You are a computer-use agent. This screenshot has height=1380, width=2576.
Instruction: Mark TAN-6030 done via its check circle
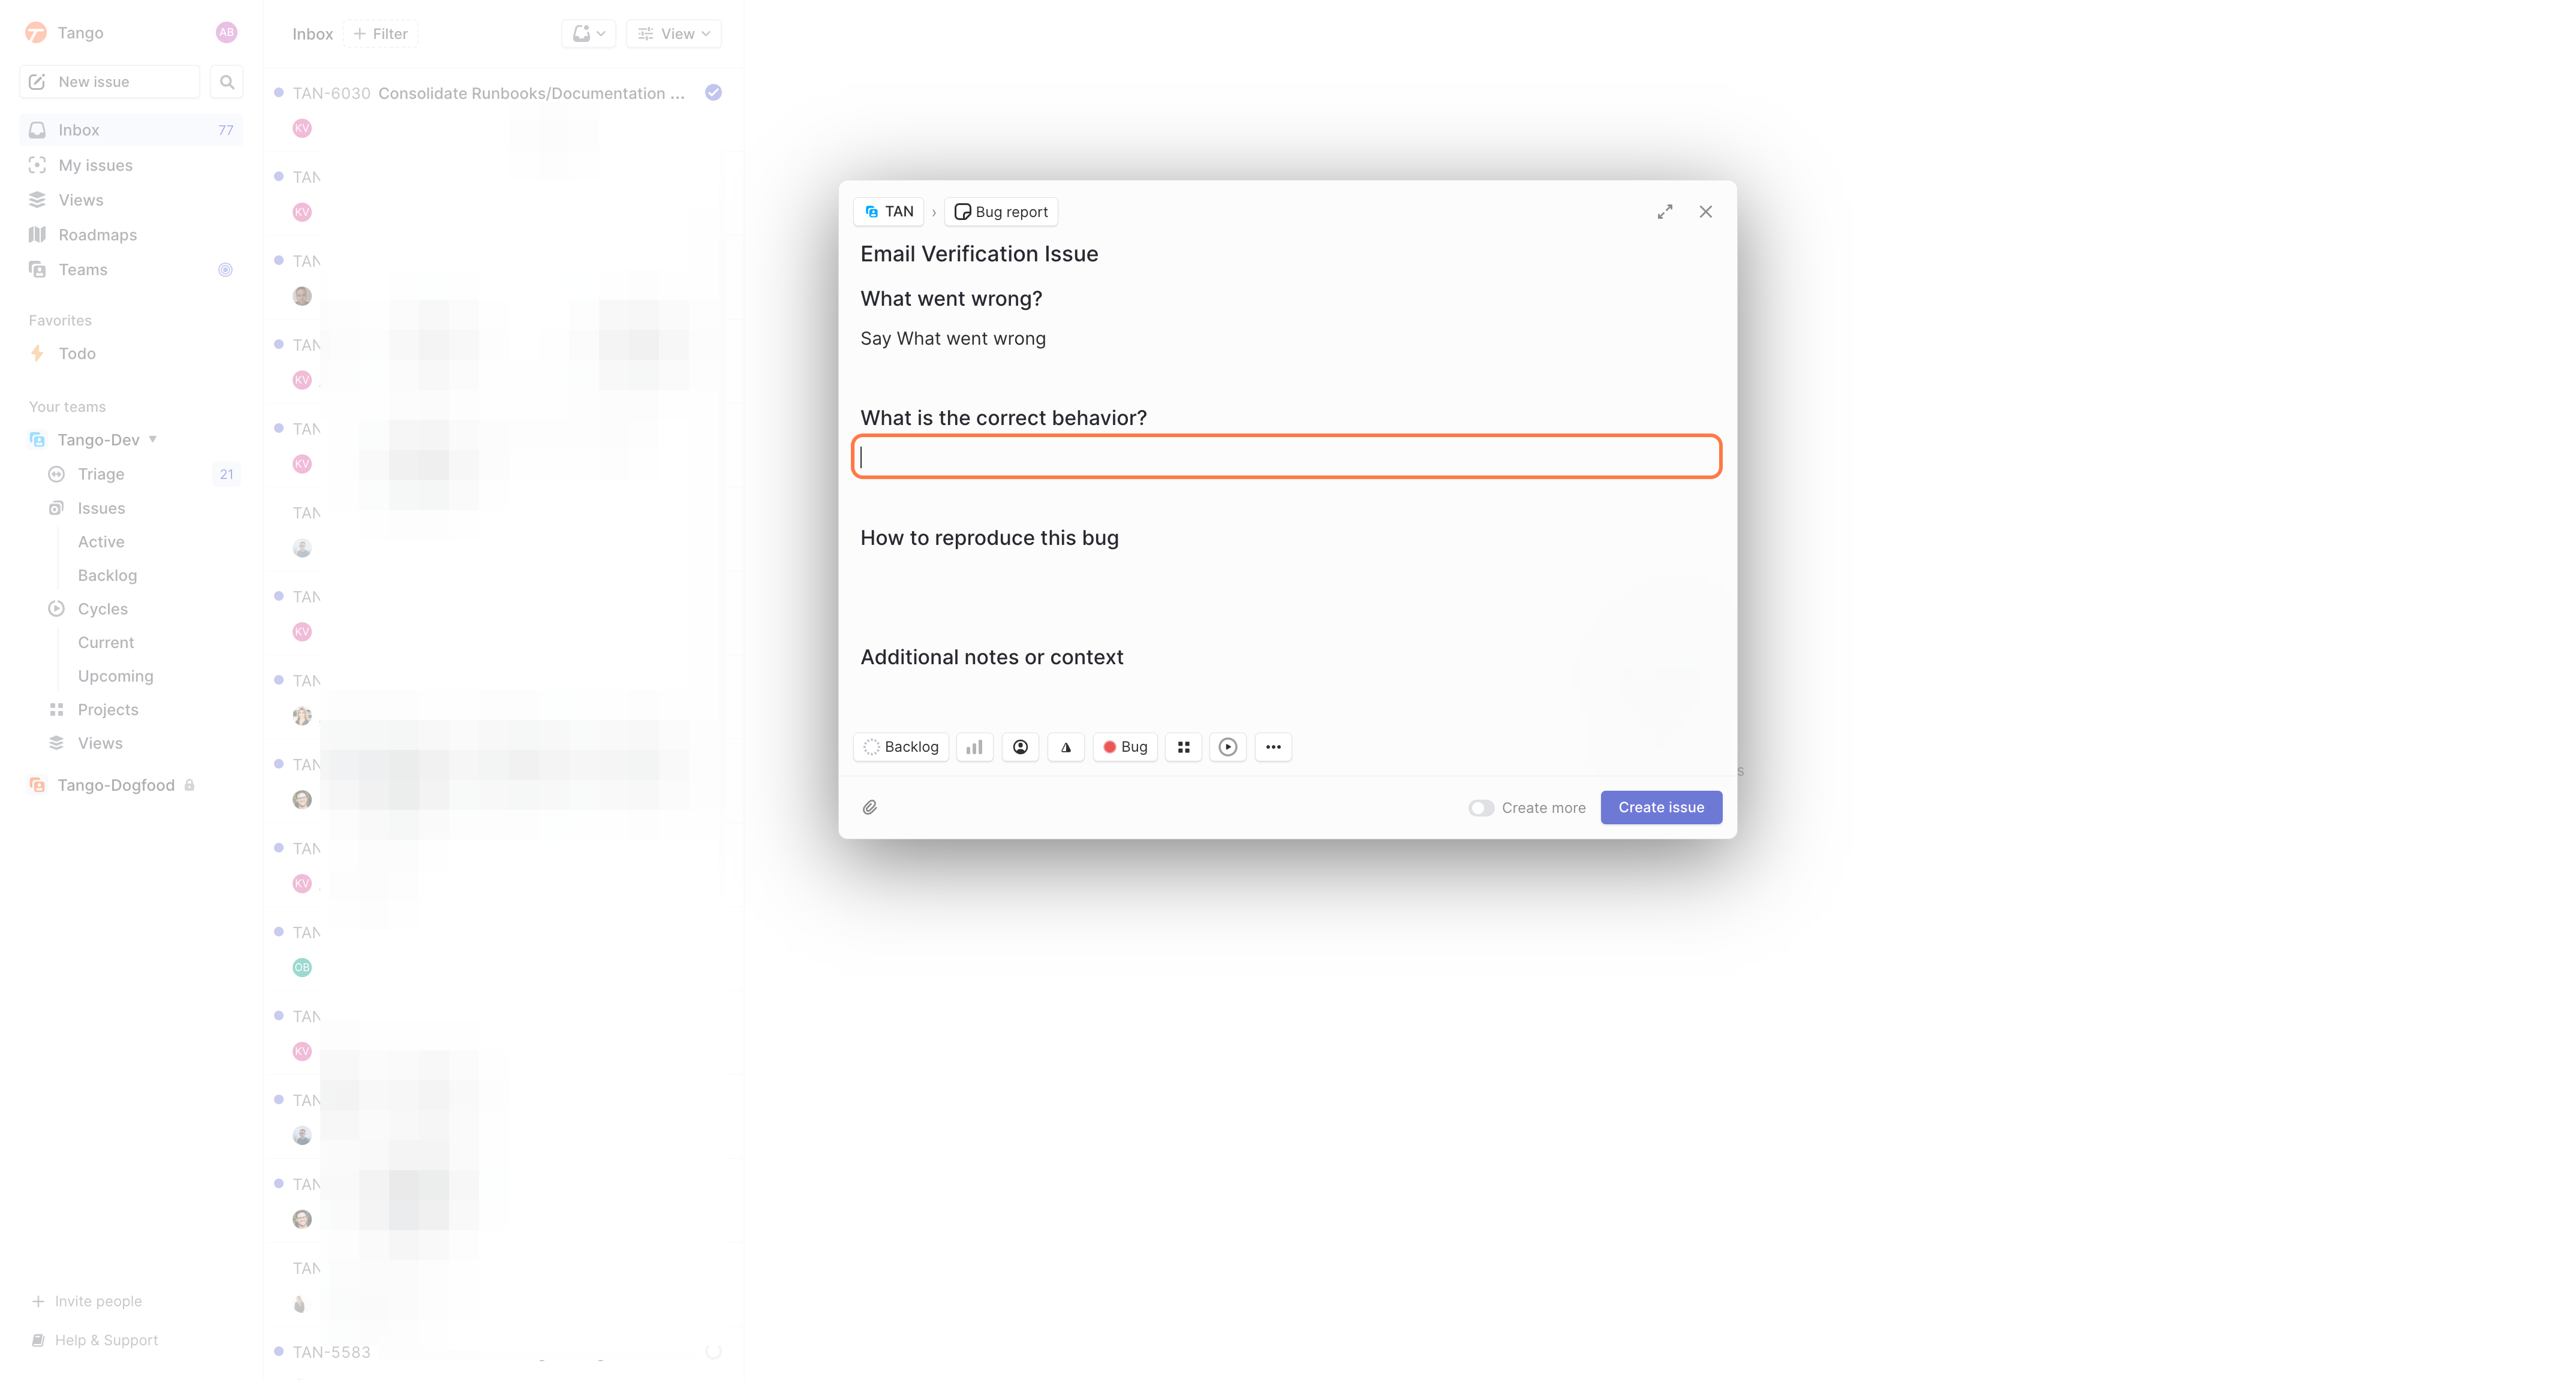point(713,93)
